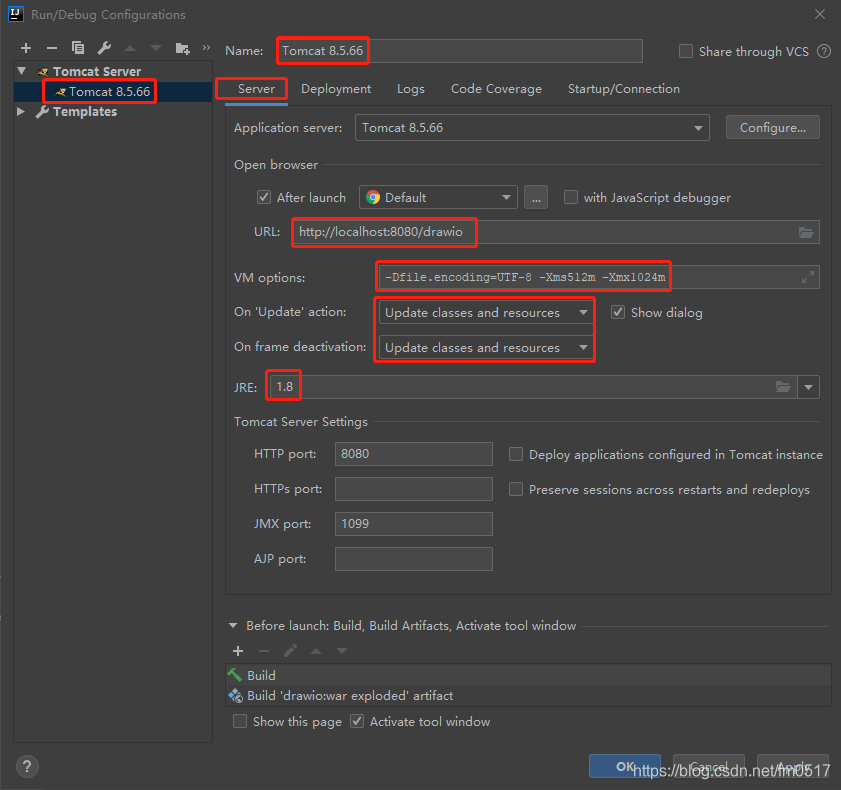Move configuration down in the list
This screenshot has height=790, width=841.
pos(156,48)
